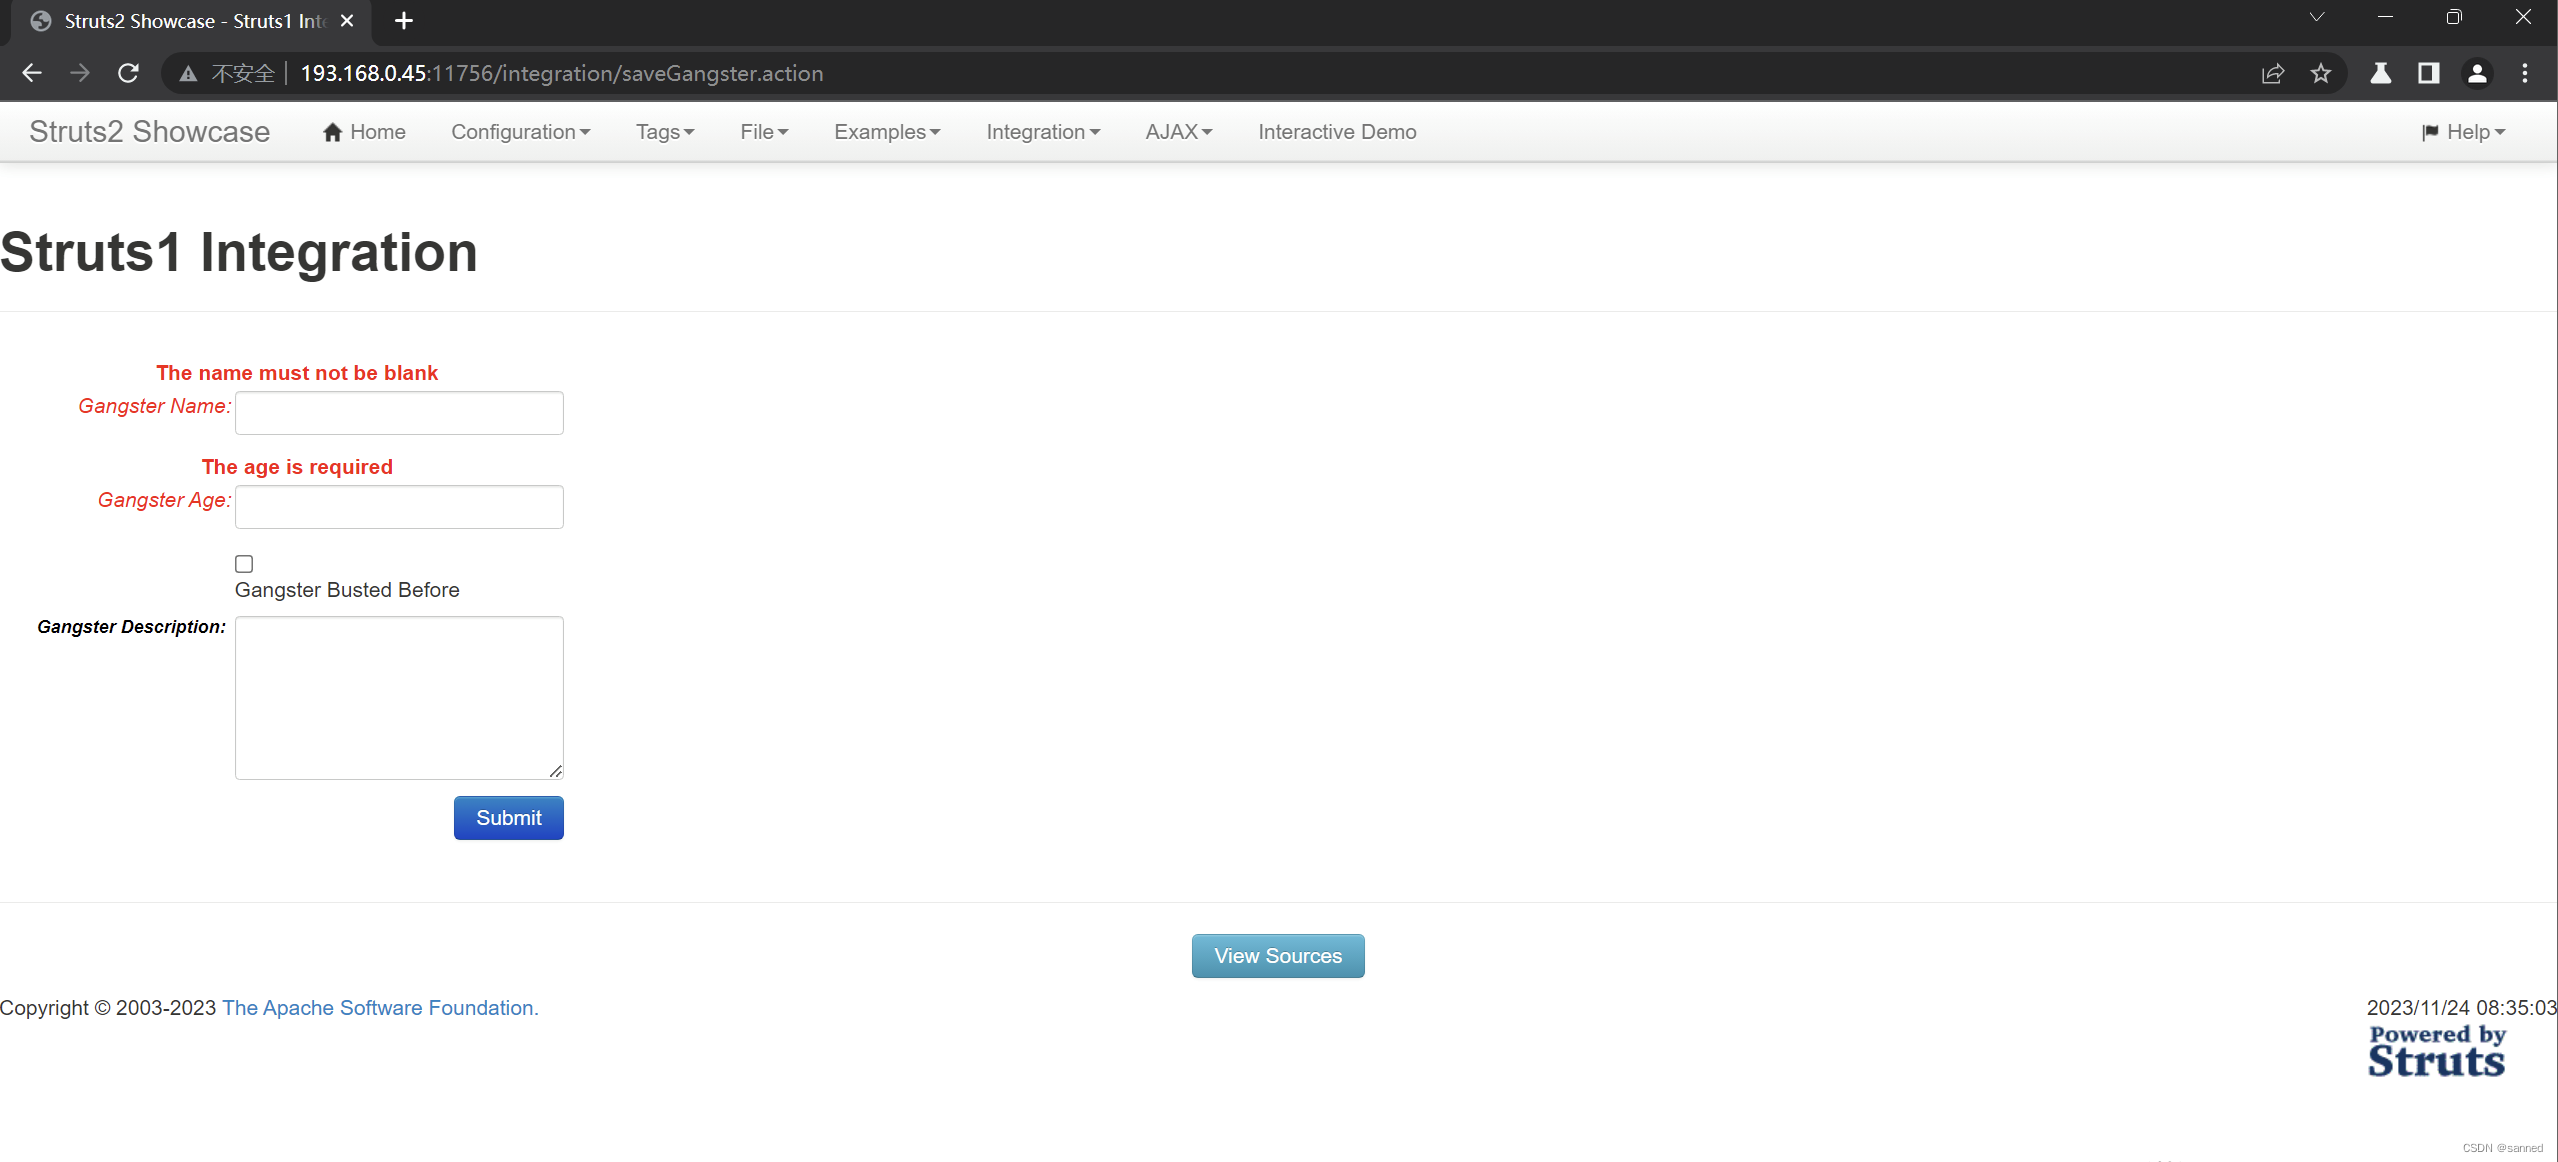The width and height of the screenshot is (2558, 1162).
Task: Open the Interactive Demo menu item
Action: [1337, 132]
